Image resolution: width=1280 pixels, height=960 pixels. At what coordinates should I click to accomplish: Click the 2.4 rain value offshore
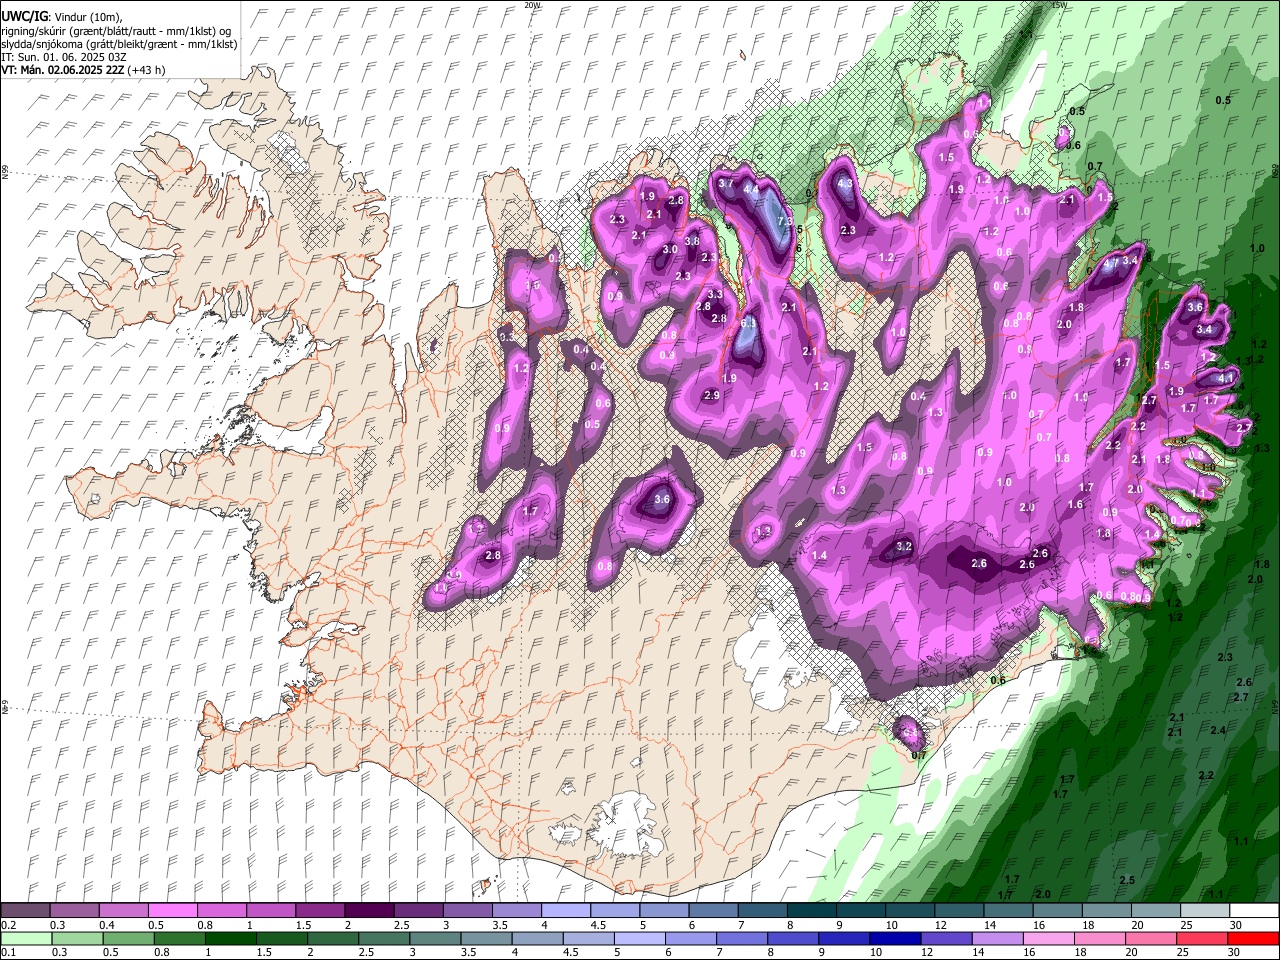point(1218,731)
